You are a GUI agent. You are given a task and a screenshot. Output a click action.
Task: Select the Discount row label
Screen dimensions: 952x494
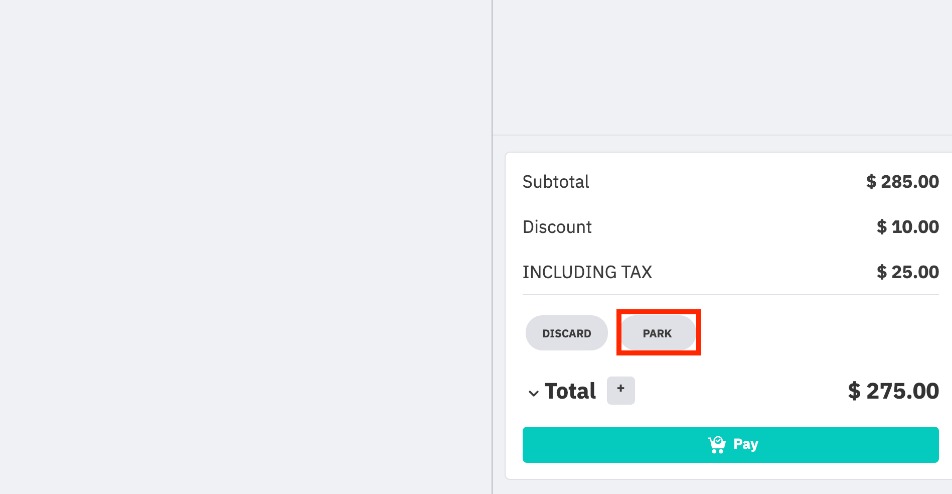click(x=557, y=226)
